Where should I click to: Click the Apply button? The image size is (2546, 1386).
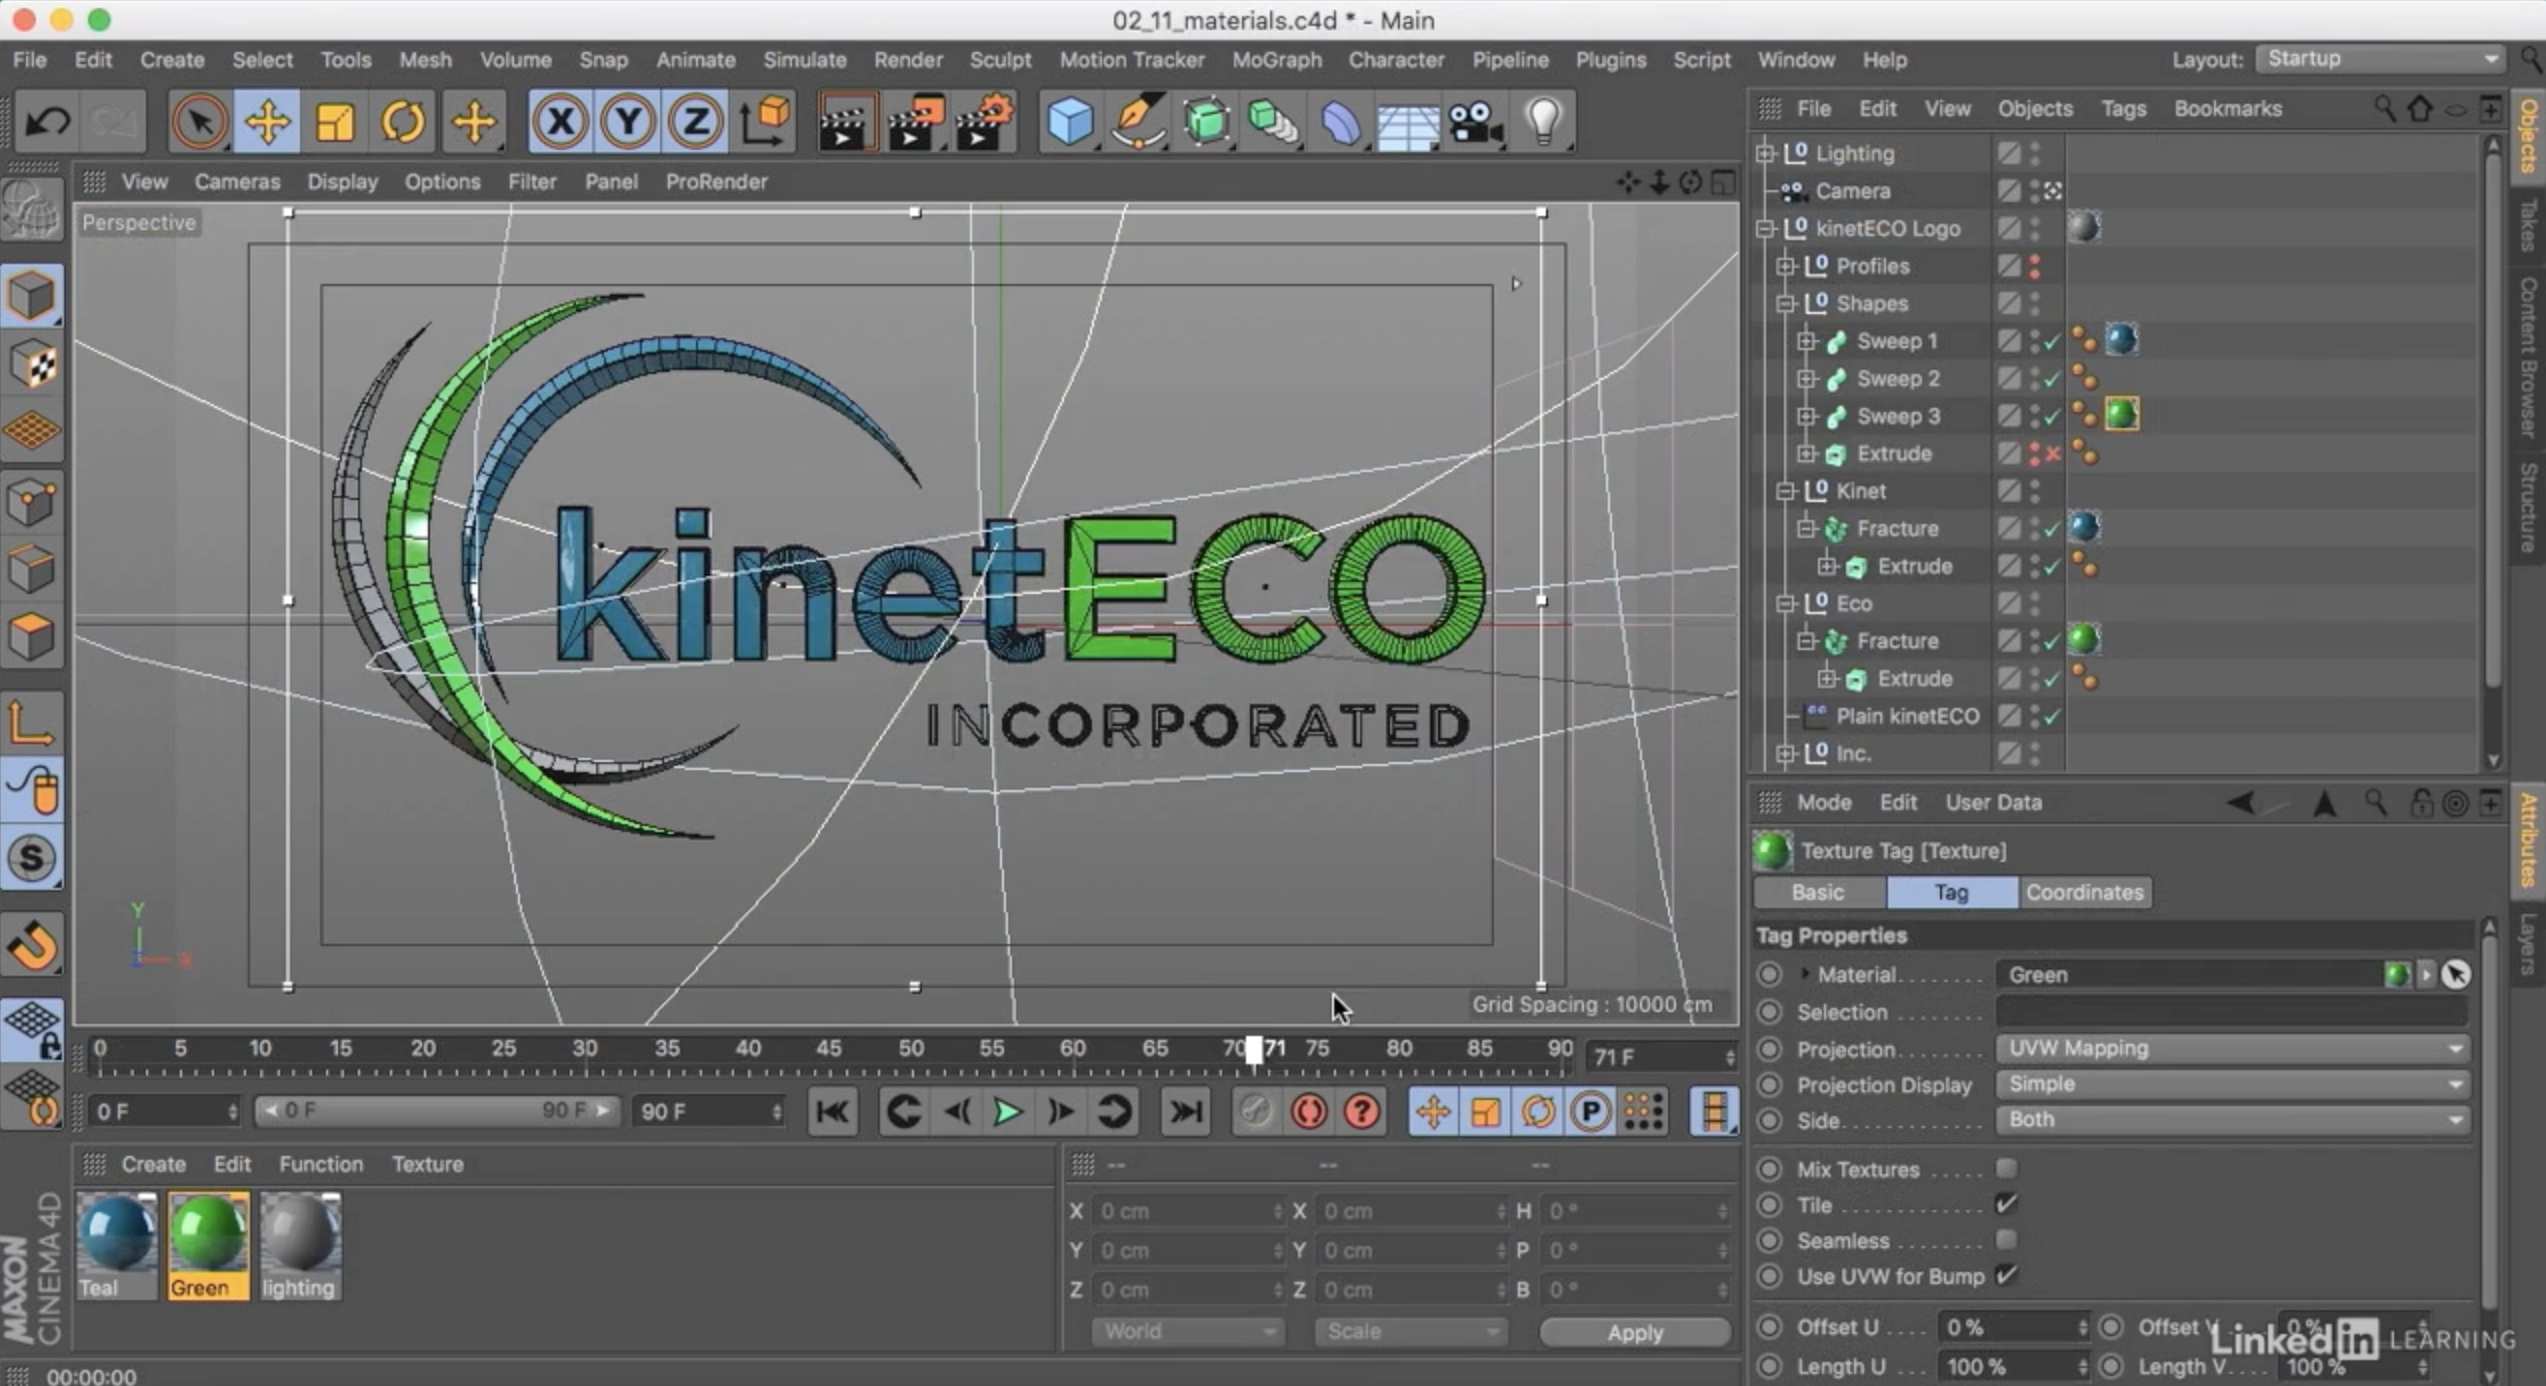(x=1634, y=1332)
